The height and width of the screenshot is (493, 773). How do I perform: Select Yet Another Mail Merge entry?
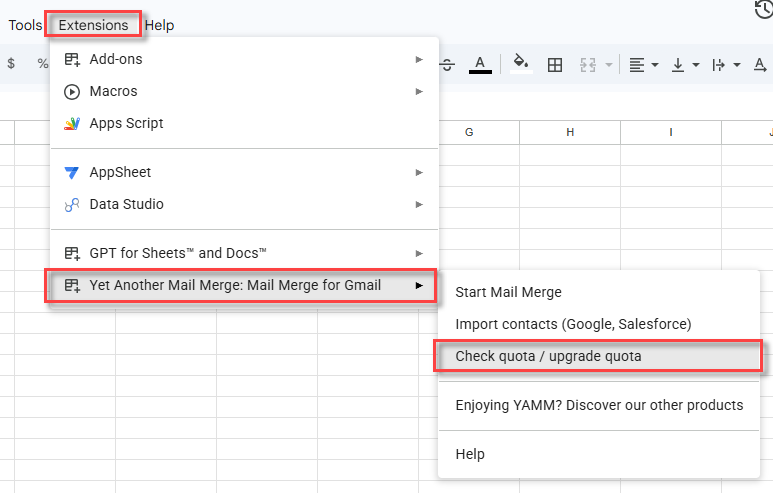tap(245, 285)
